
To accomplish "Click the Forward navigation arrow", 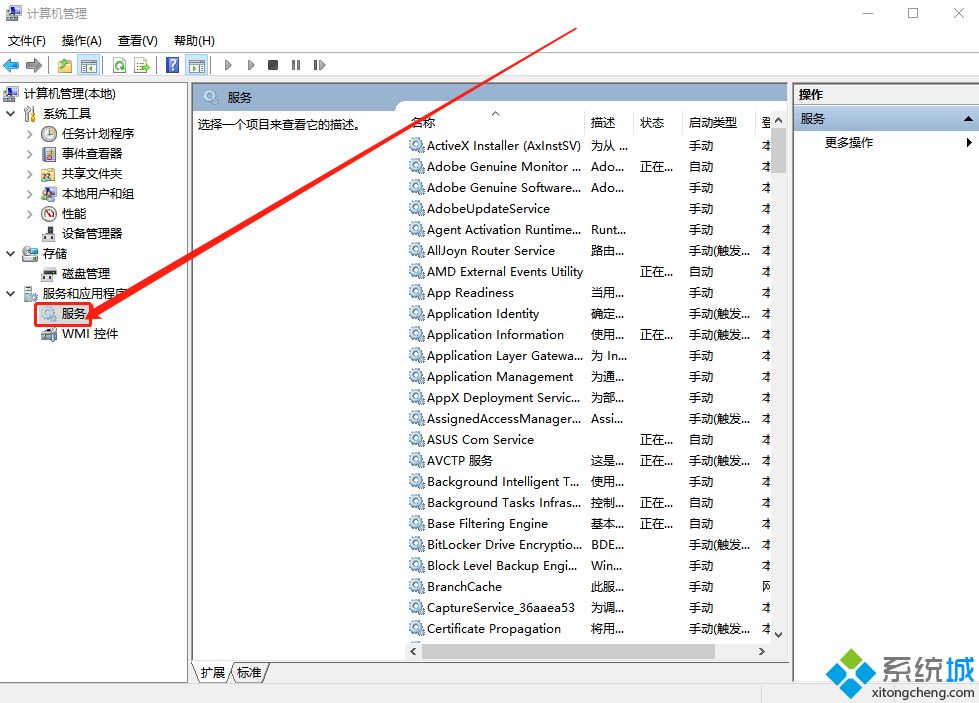I will pyautogui.click(x=33, y=65).
